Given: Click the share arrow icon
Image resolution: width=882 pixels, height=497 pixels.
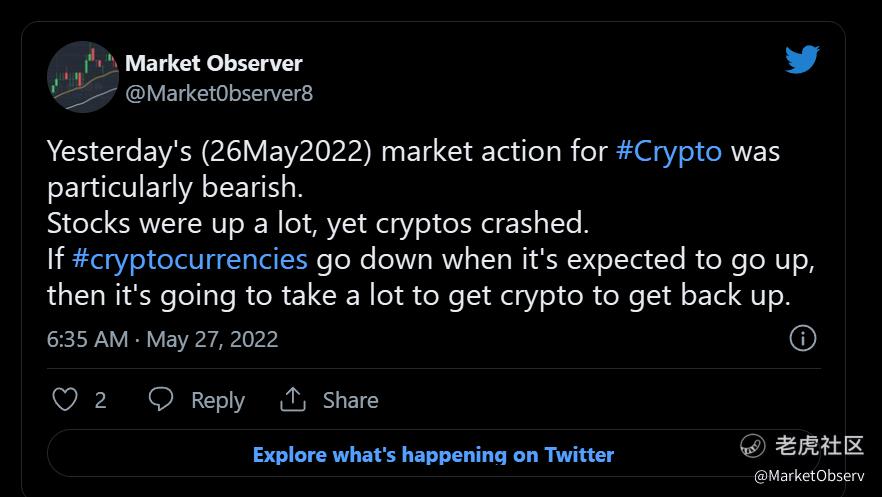Looking at the screenshot, I should [x=293, y=400].
